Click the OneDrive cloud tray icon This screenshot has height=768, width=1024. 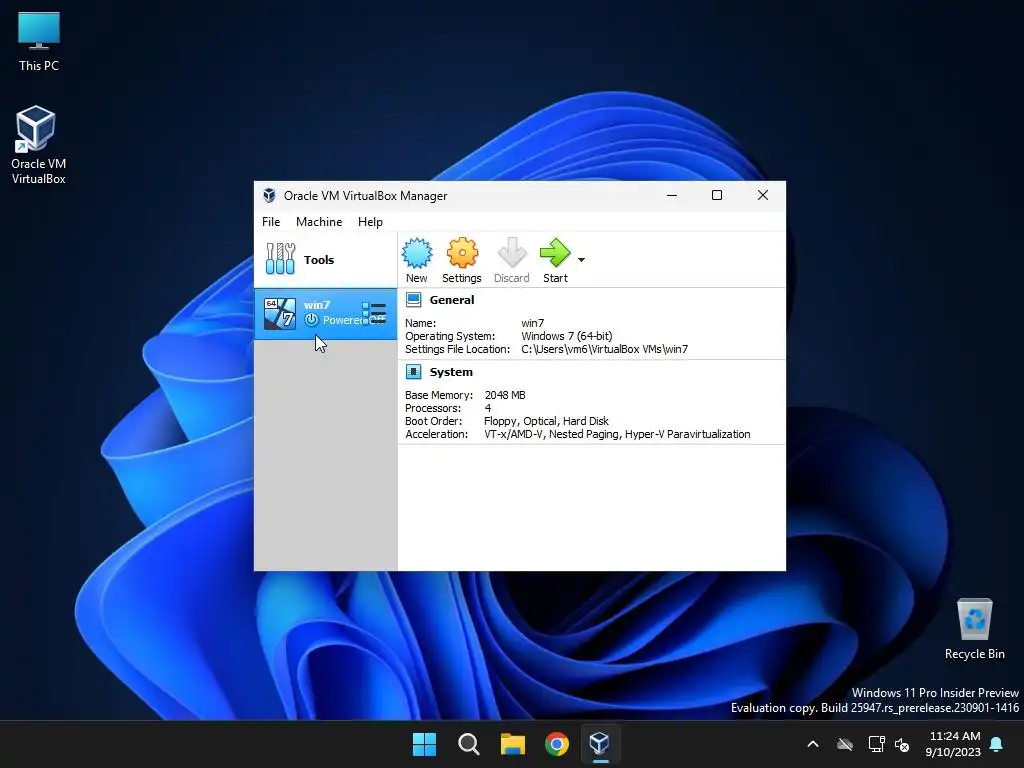845,744
